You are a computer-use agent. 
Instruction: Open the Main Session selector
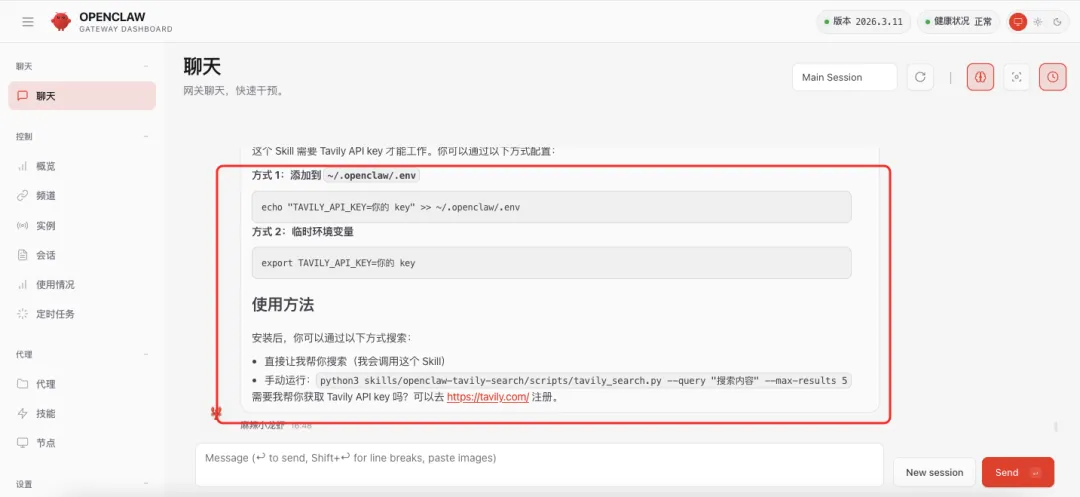[x=844, y=77]
